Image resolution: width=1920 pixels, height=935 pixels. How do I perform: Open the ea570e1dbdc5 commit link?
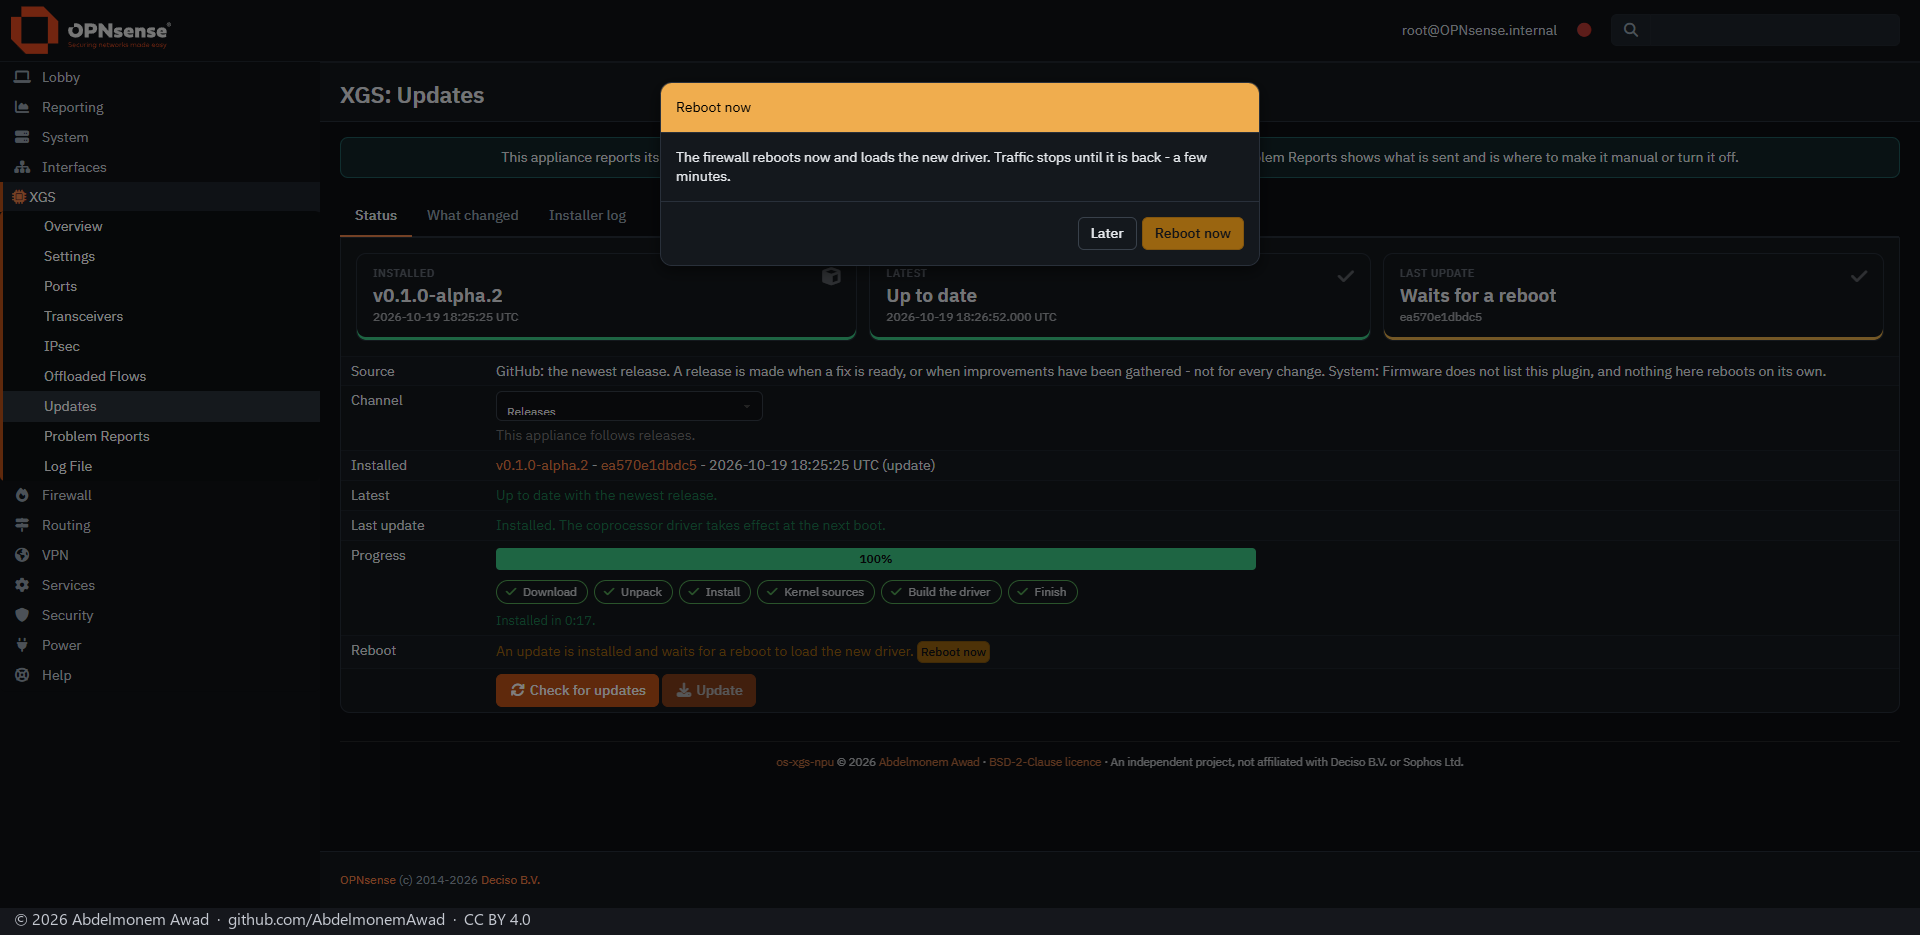pyautogui.click(x=649, y=465)
